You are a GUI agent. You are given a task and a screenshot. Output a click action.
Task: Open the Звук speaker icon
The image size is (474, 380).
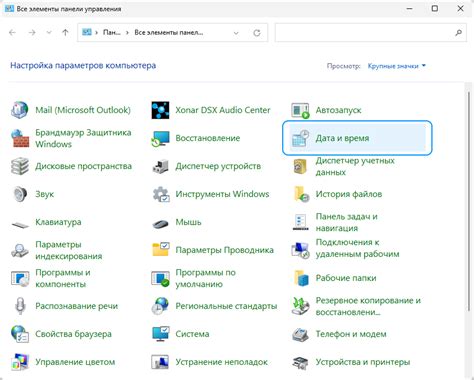click(20, 194)
